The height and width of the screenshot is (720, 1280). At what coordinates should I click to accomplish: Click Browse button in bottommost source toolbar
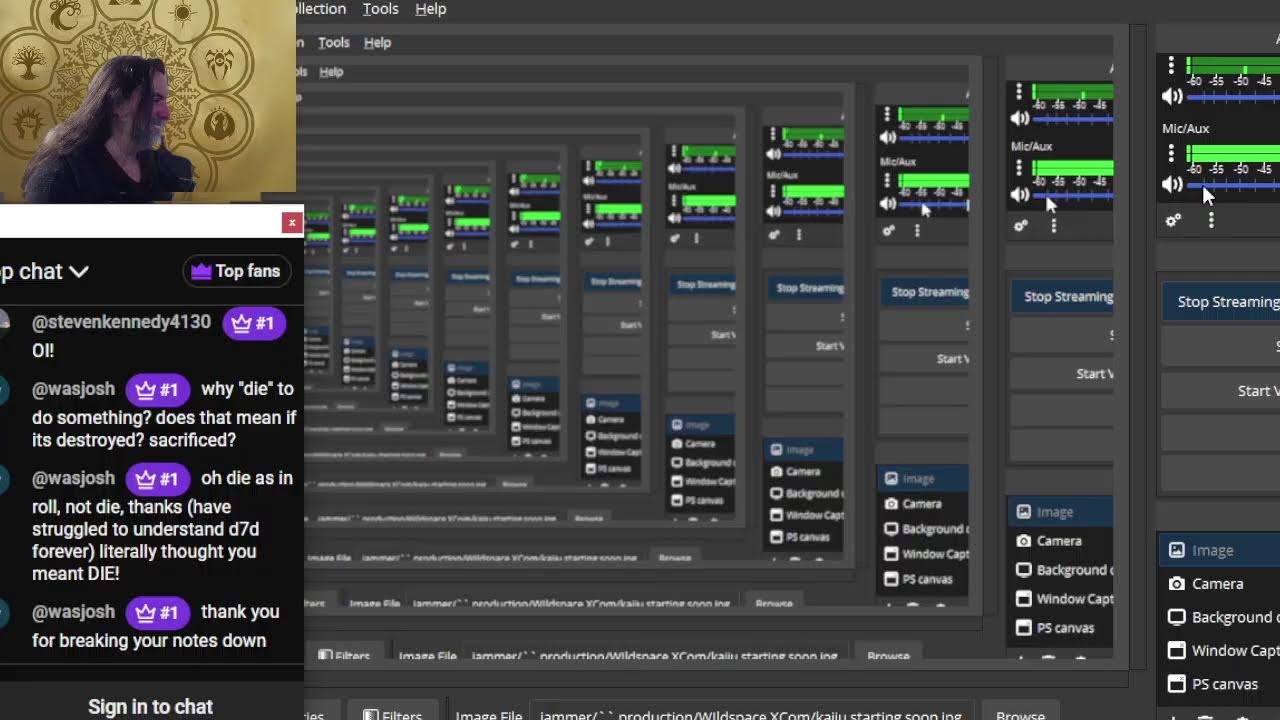coord(1020,715)
